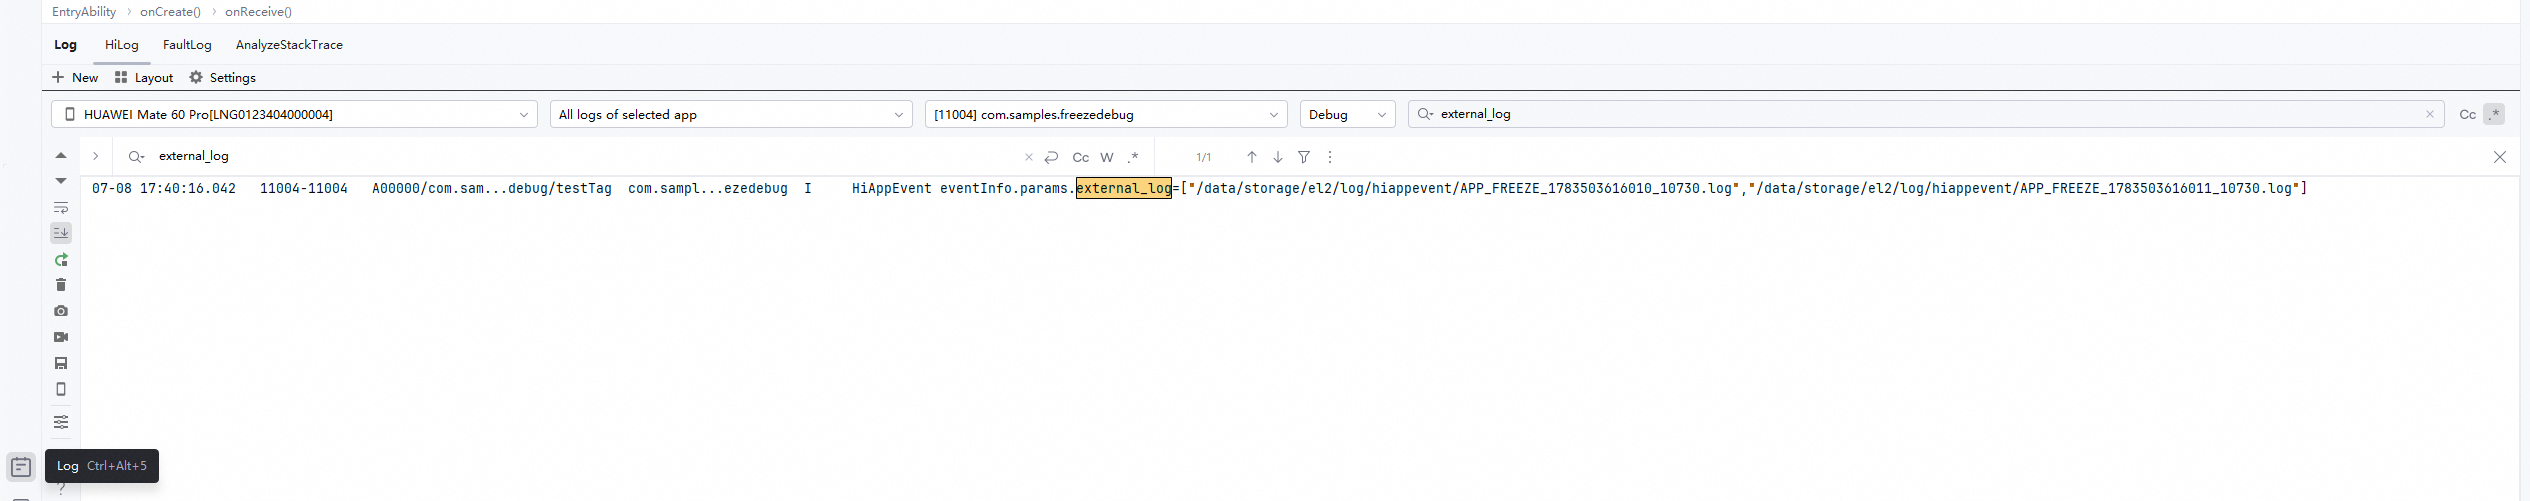Open process dropdown com.samples.freezedebug
The image size is (2530, 501).
coord(1106,114)
